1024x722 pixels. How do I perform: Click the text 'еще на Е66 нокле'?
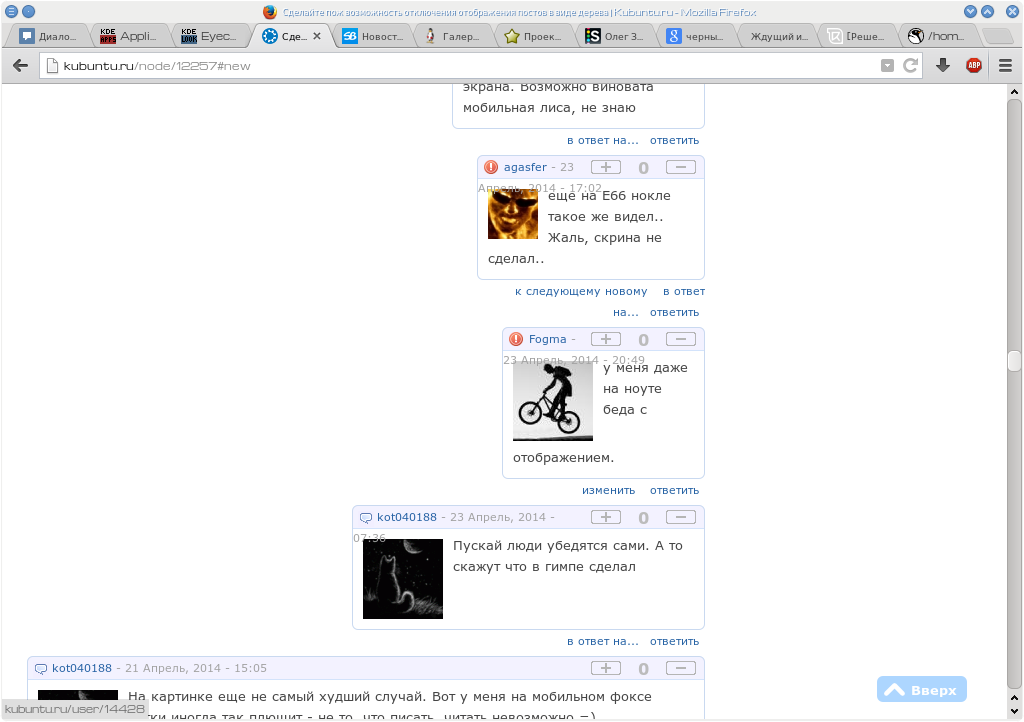[609, 196]
